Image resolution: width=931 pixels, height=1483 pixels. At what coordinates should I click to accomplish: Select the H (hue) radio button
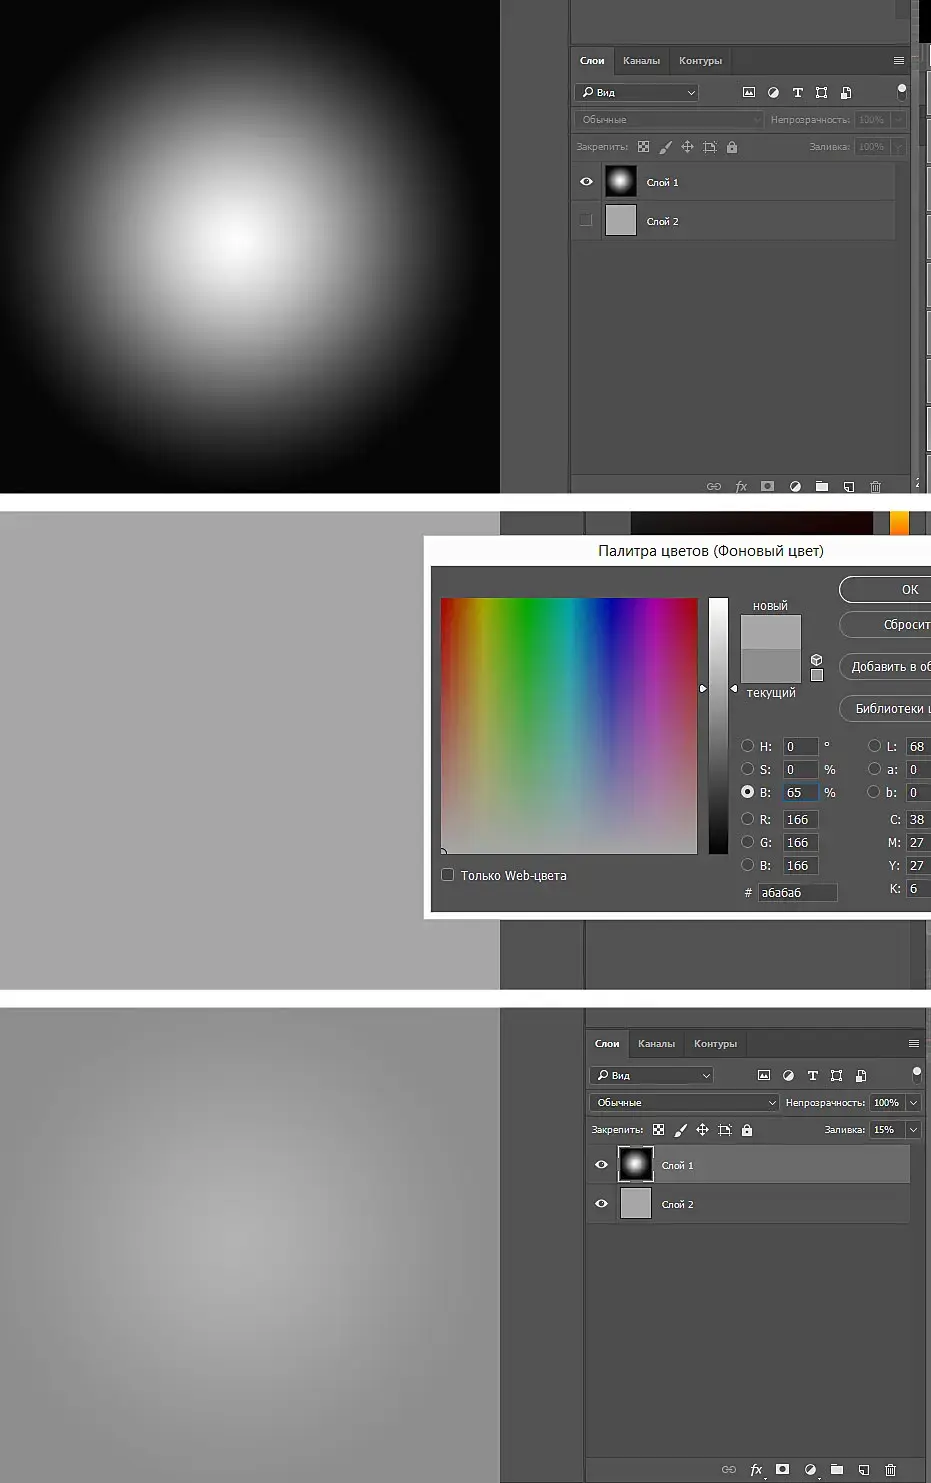pos(747,746)
